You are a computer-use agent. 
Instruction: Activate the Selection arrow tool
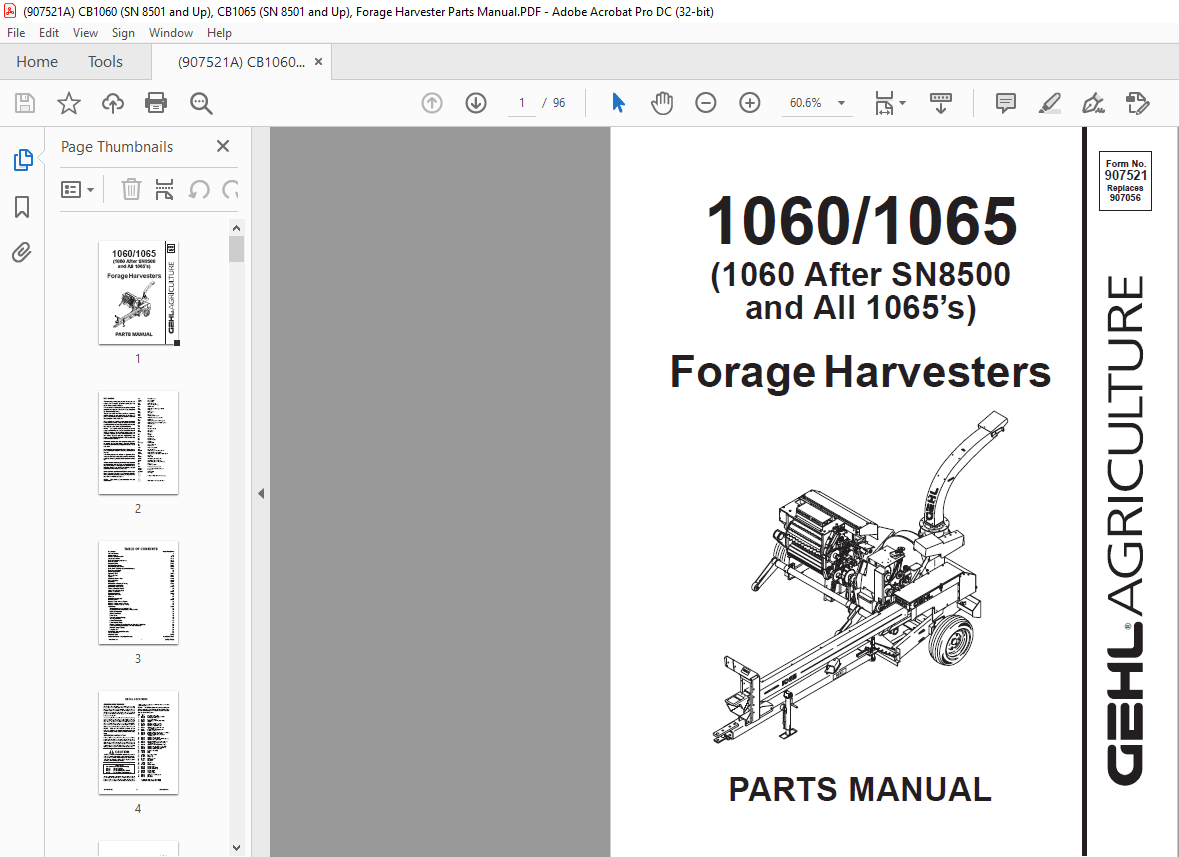(618, 103)
